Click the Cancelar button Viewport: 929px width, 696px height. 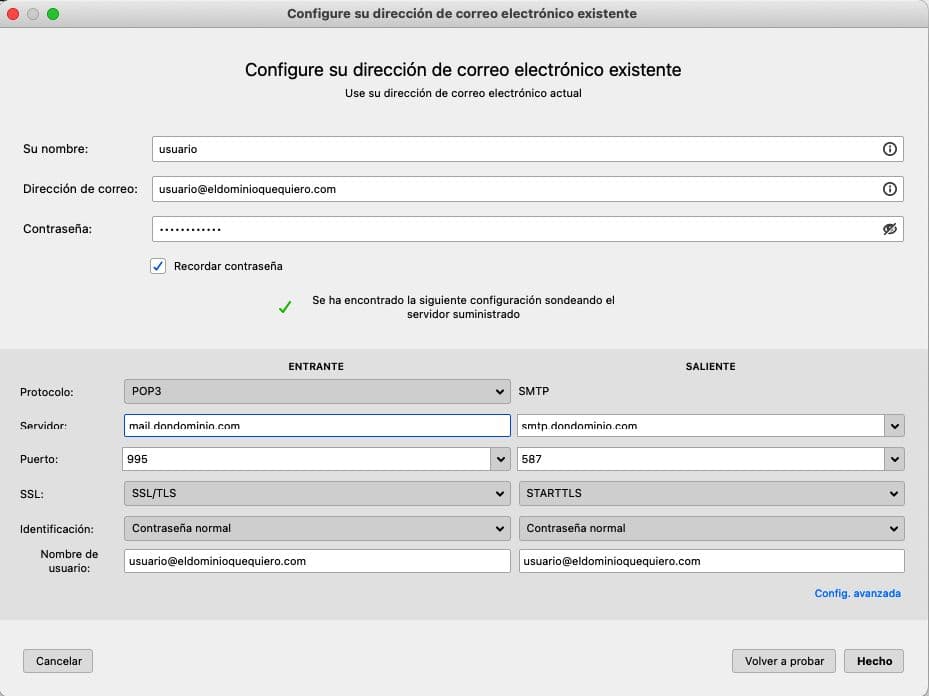click(x=57, y=661)
